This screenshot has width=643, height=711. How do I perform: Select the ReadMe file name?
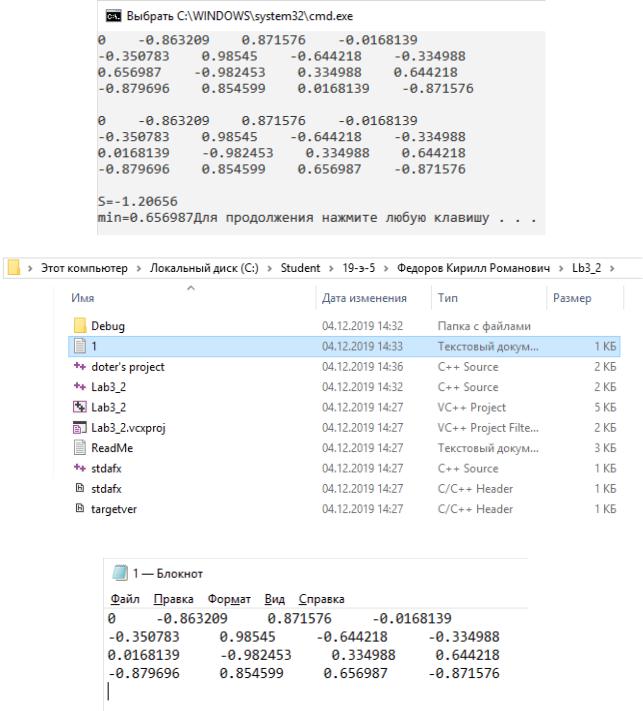point(112,448)
